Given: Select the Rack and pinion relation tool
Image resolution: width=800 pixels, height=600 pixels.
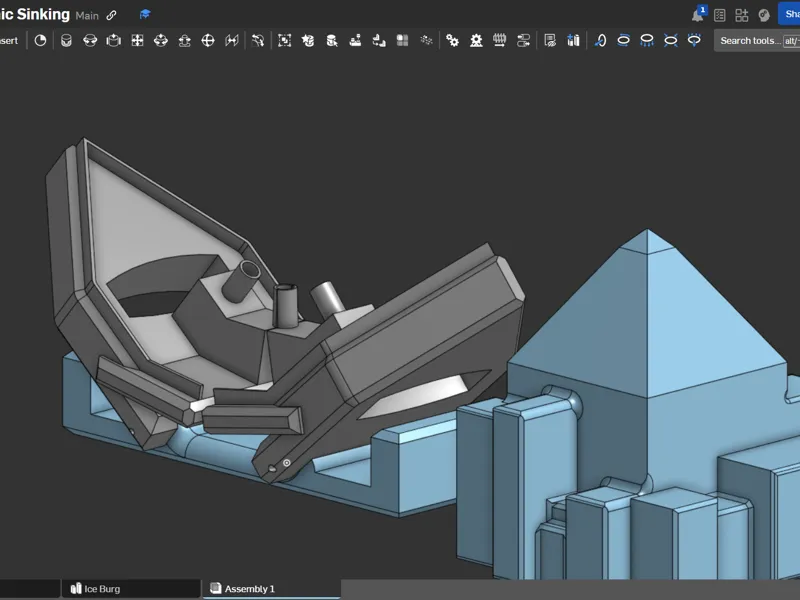Looking at the screenshot, I should click(476, 40).
